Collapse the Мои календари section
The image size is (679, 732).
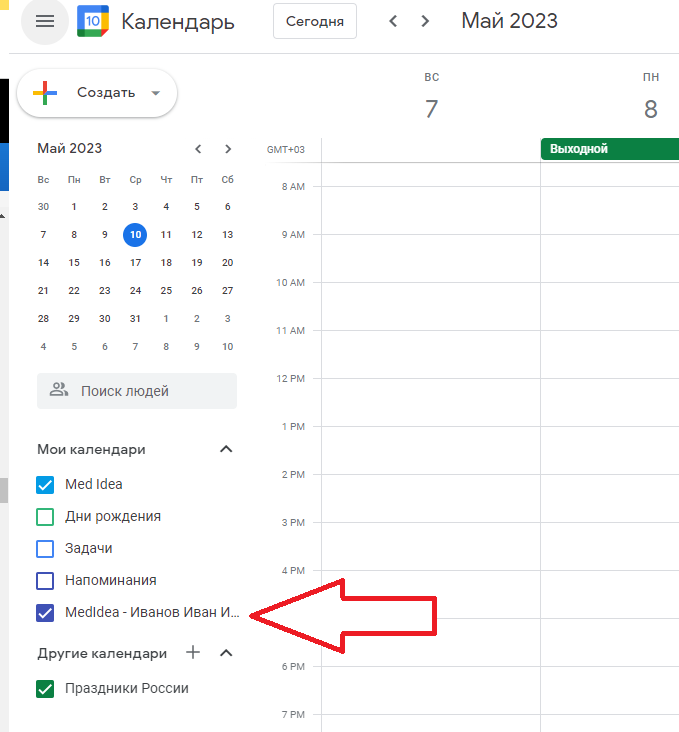pyautogui.click(x=226, y=449)
